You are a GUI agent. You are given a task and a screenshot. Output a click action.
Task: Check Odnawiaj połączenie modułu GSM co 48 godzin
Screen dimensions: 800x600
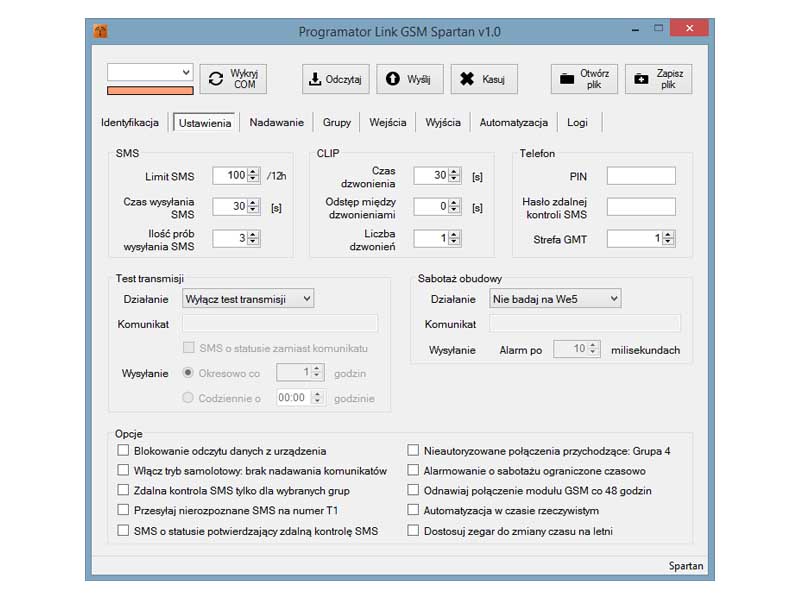pyautogui.click(x=413, y=490)
